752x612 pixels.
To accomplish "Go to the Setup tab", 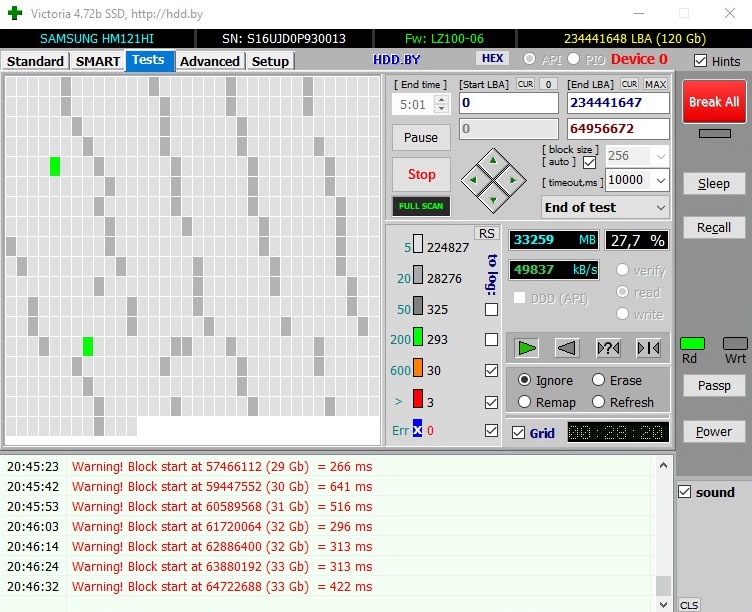I will tap(270, 61).
